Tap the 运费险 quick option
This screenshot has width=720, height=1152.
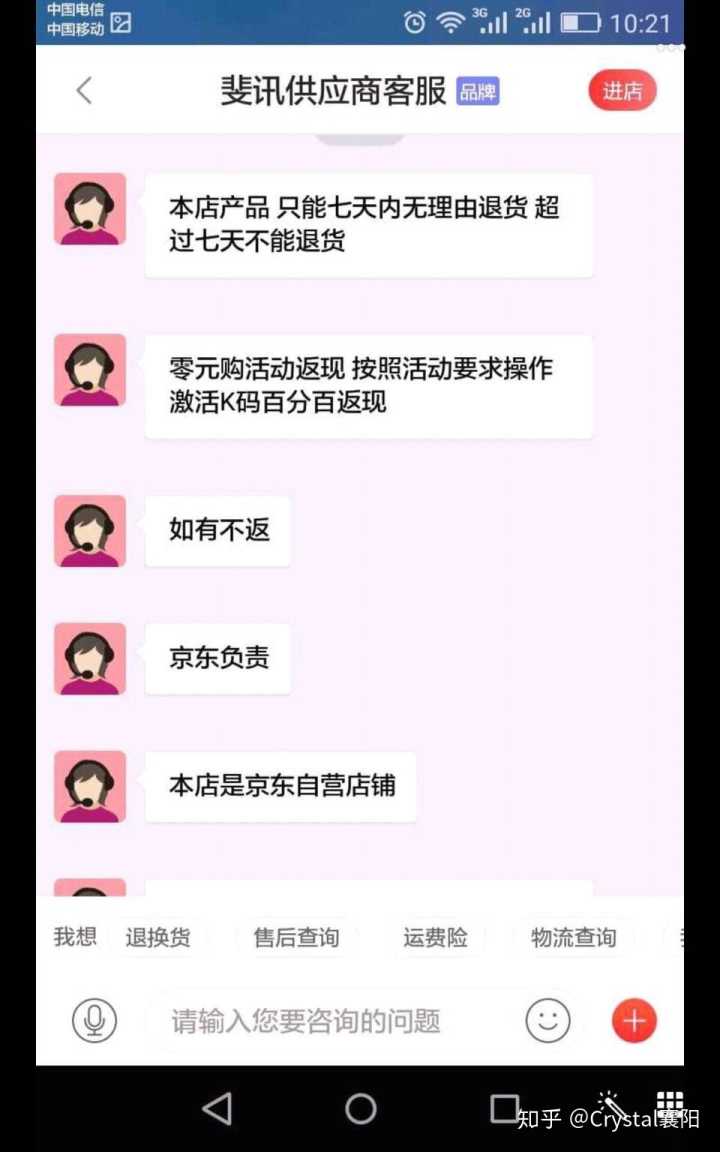point(435,937)
